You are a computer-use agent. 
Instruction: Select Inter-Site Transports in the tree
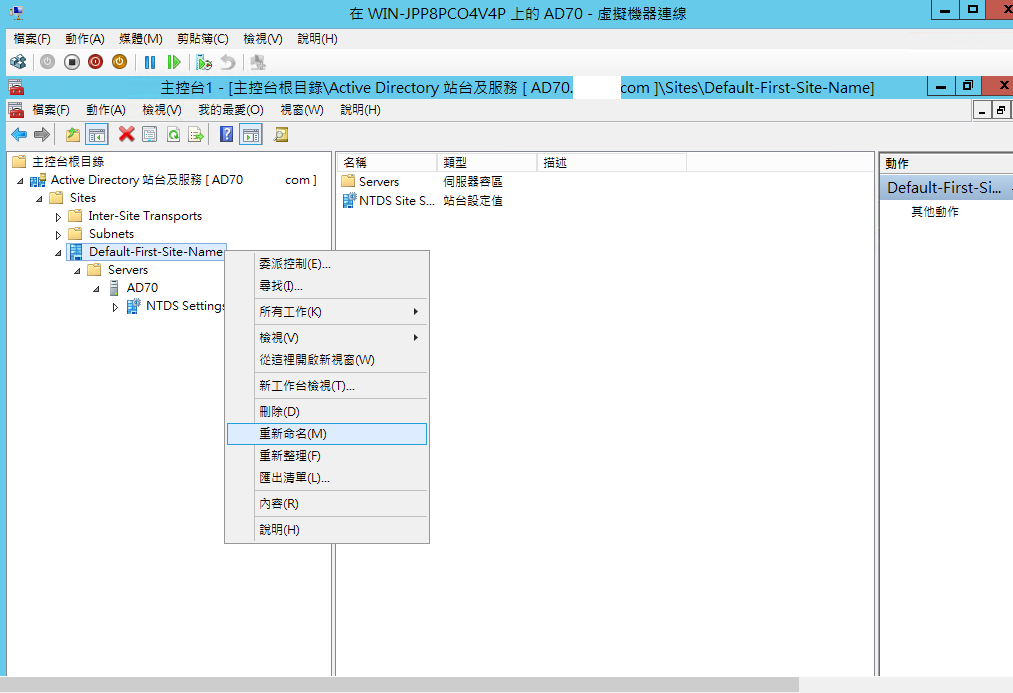click(x=145, y=216)
